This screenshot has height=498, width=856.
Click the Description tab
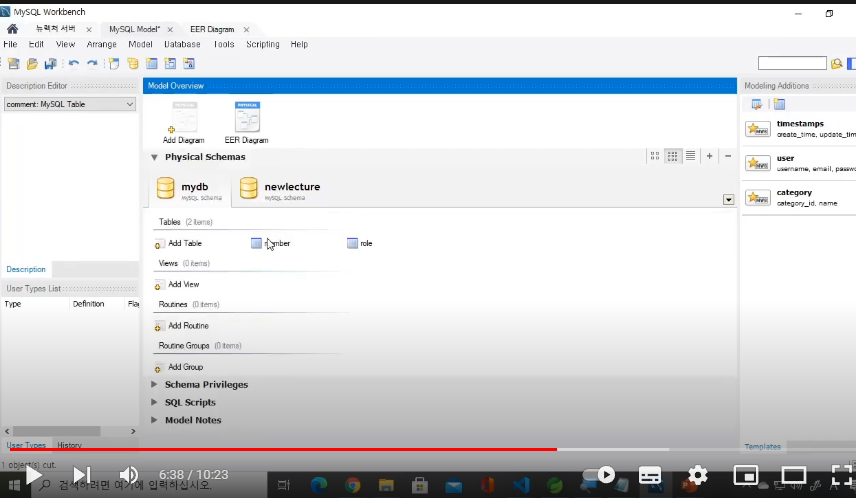tap(26, 269)
